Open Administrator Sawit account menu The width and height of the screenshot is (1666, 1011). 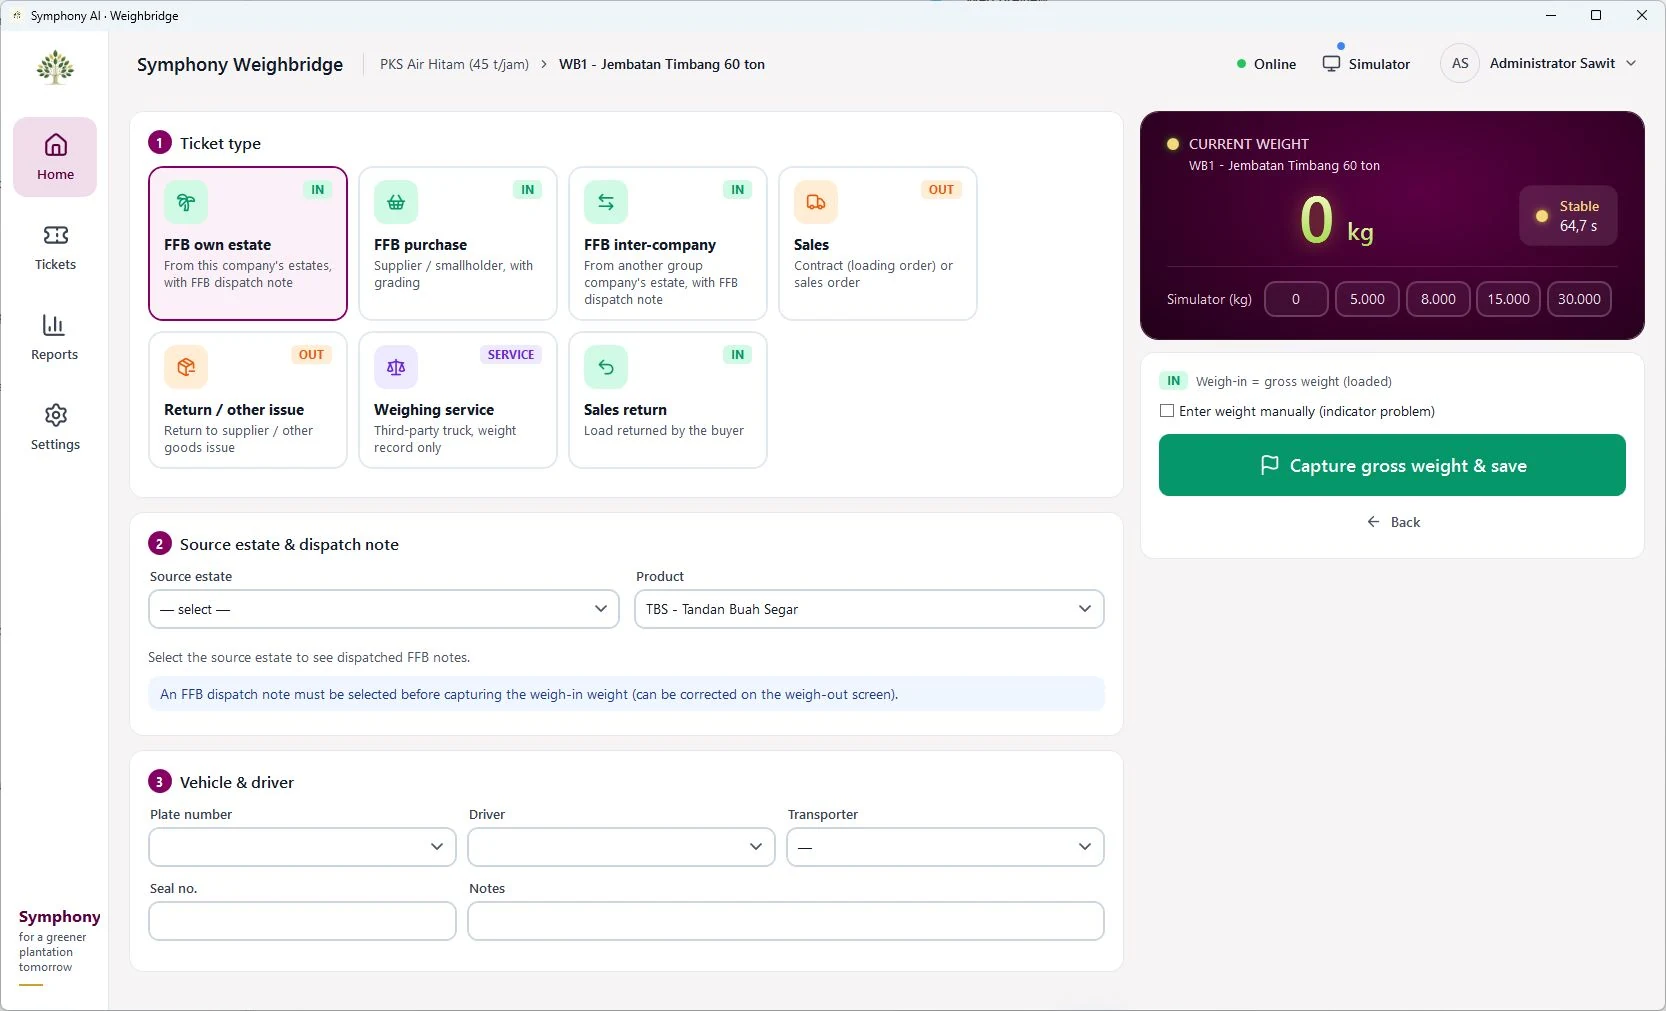tap(1540, 63)
